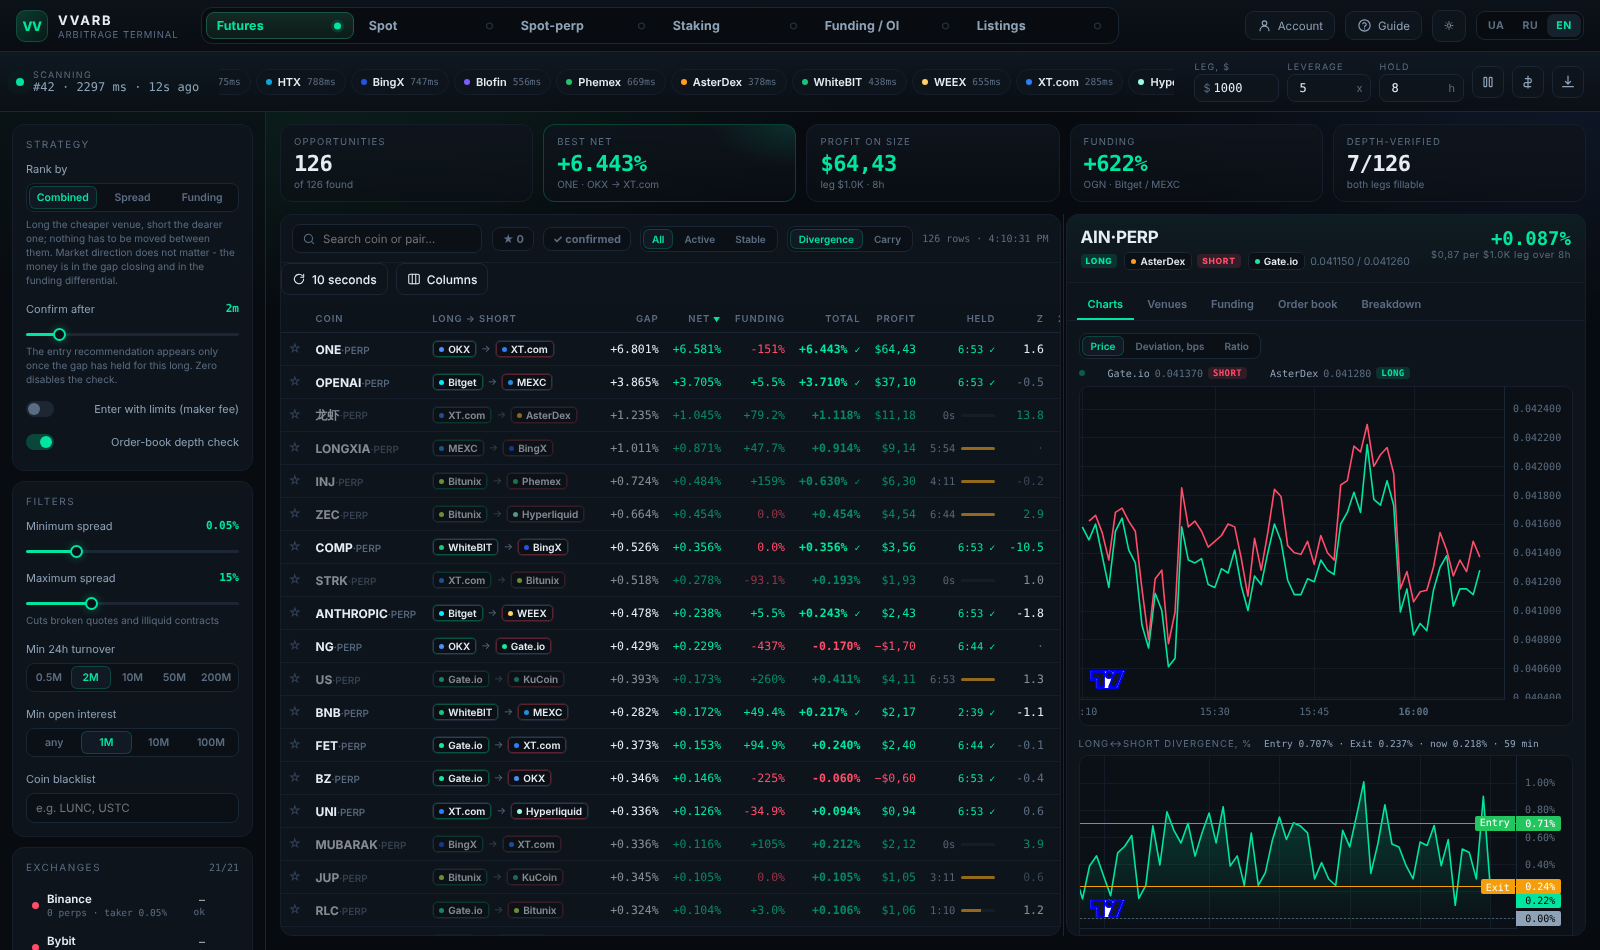
Task: Star the ANTHROPIC PERP row
Action: tap(295, 613)
